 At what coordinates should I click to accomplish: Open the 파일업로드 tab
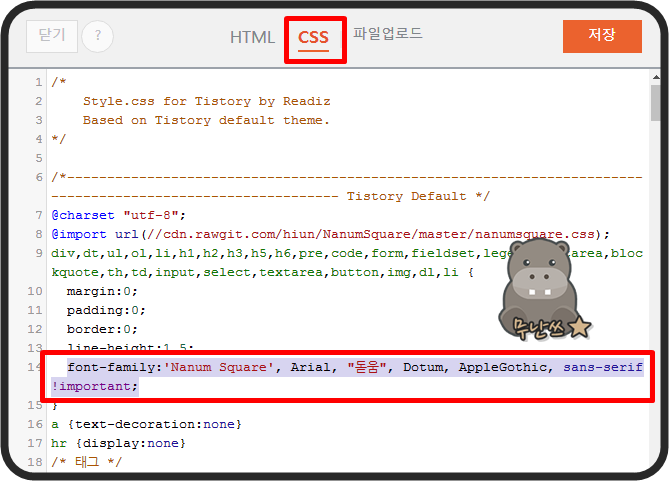[387, 33]
